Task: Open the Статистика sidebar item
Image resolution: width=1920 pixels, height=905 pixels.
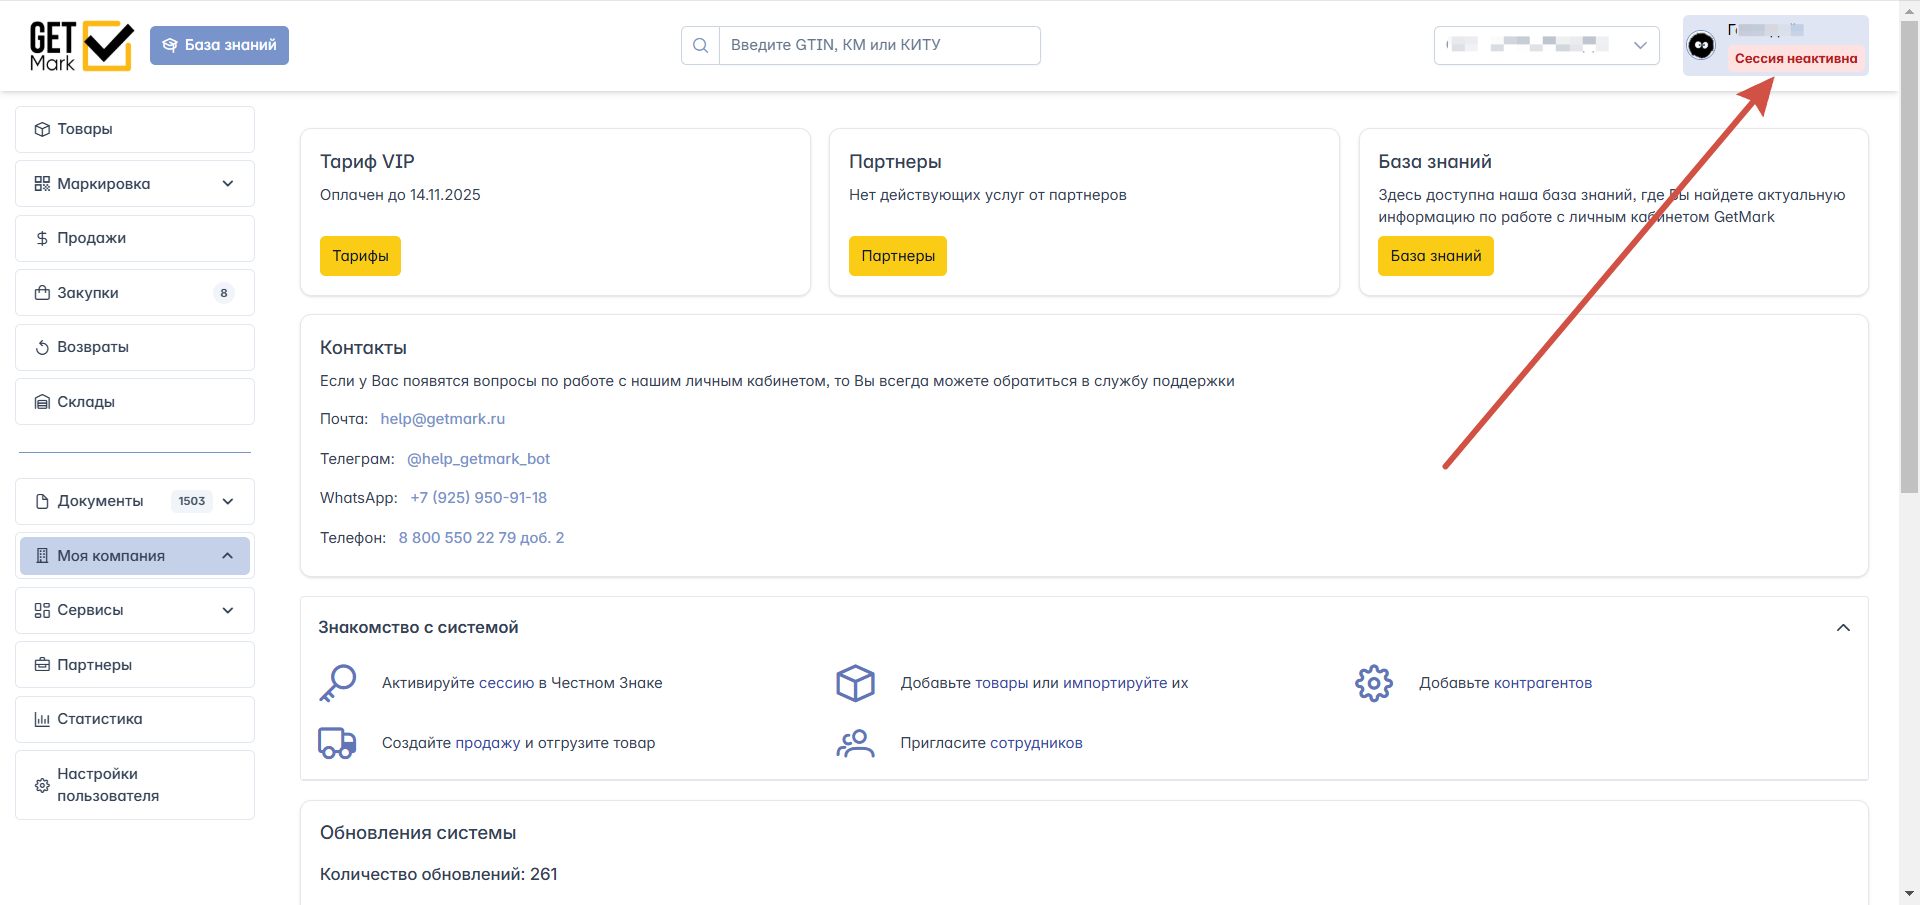Action: coord(135,719)
